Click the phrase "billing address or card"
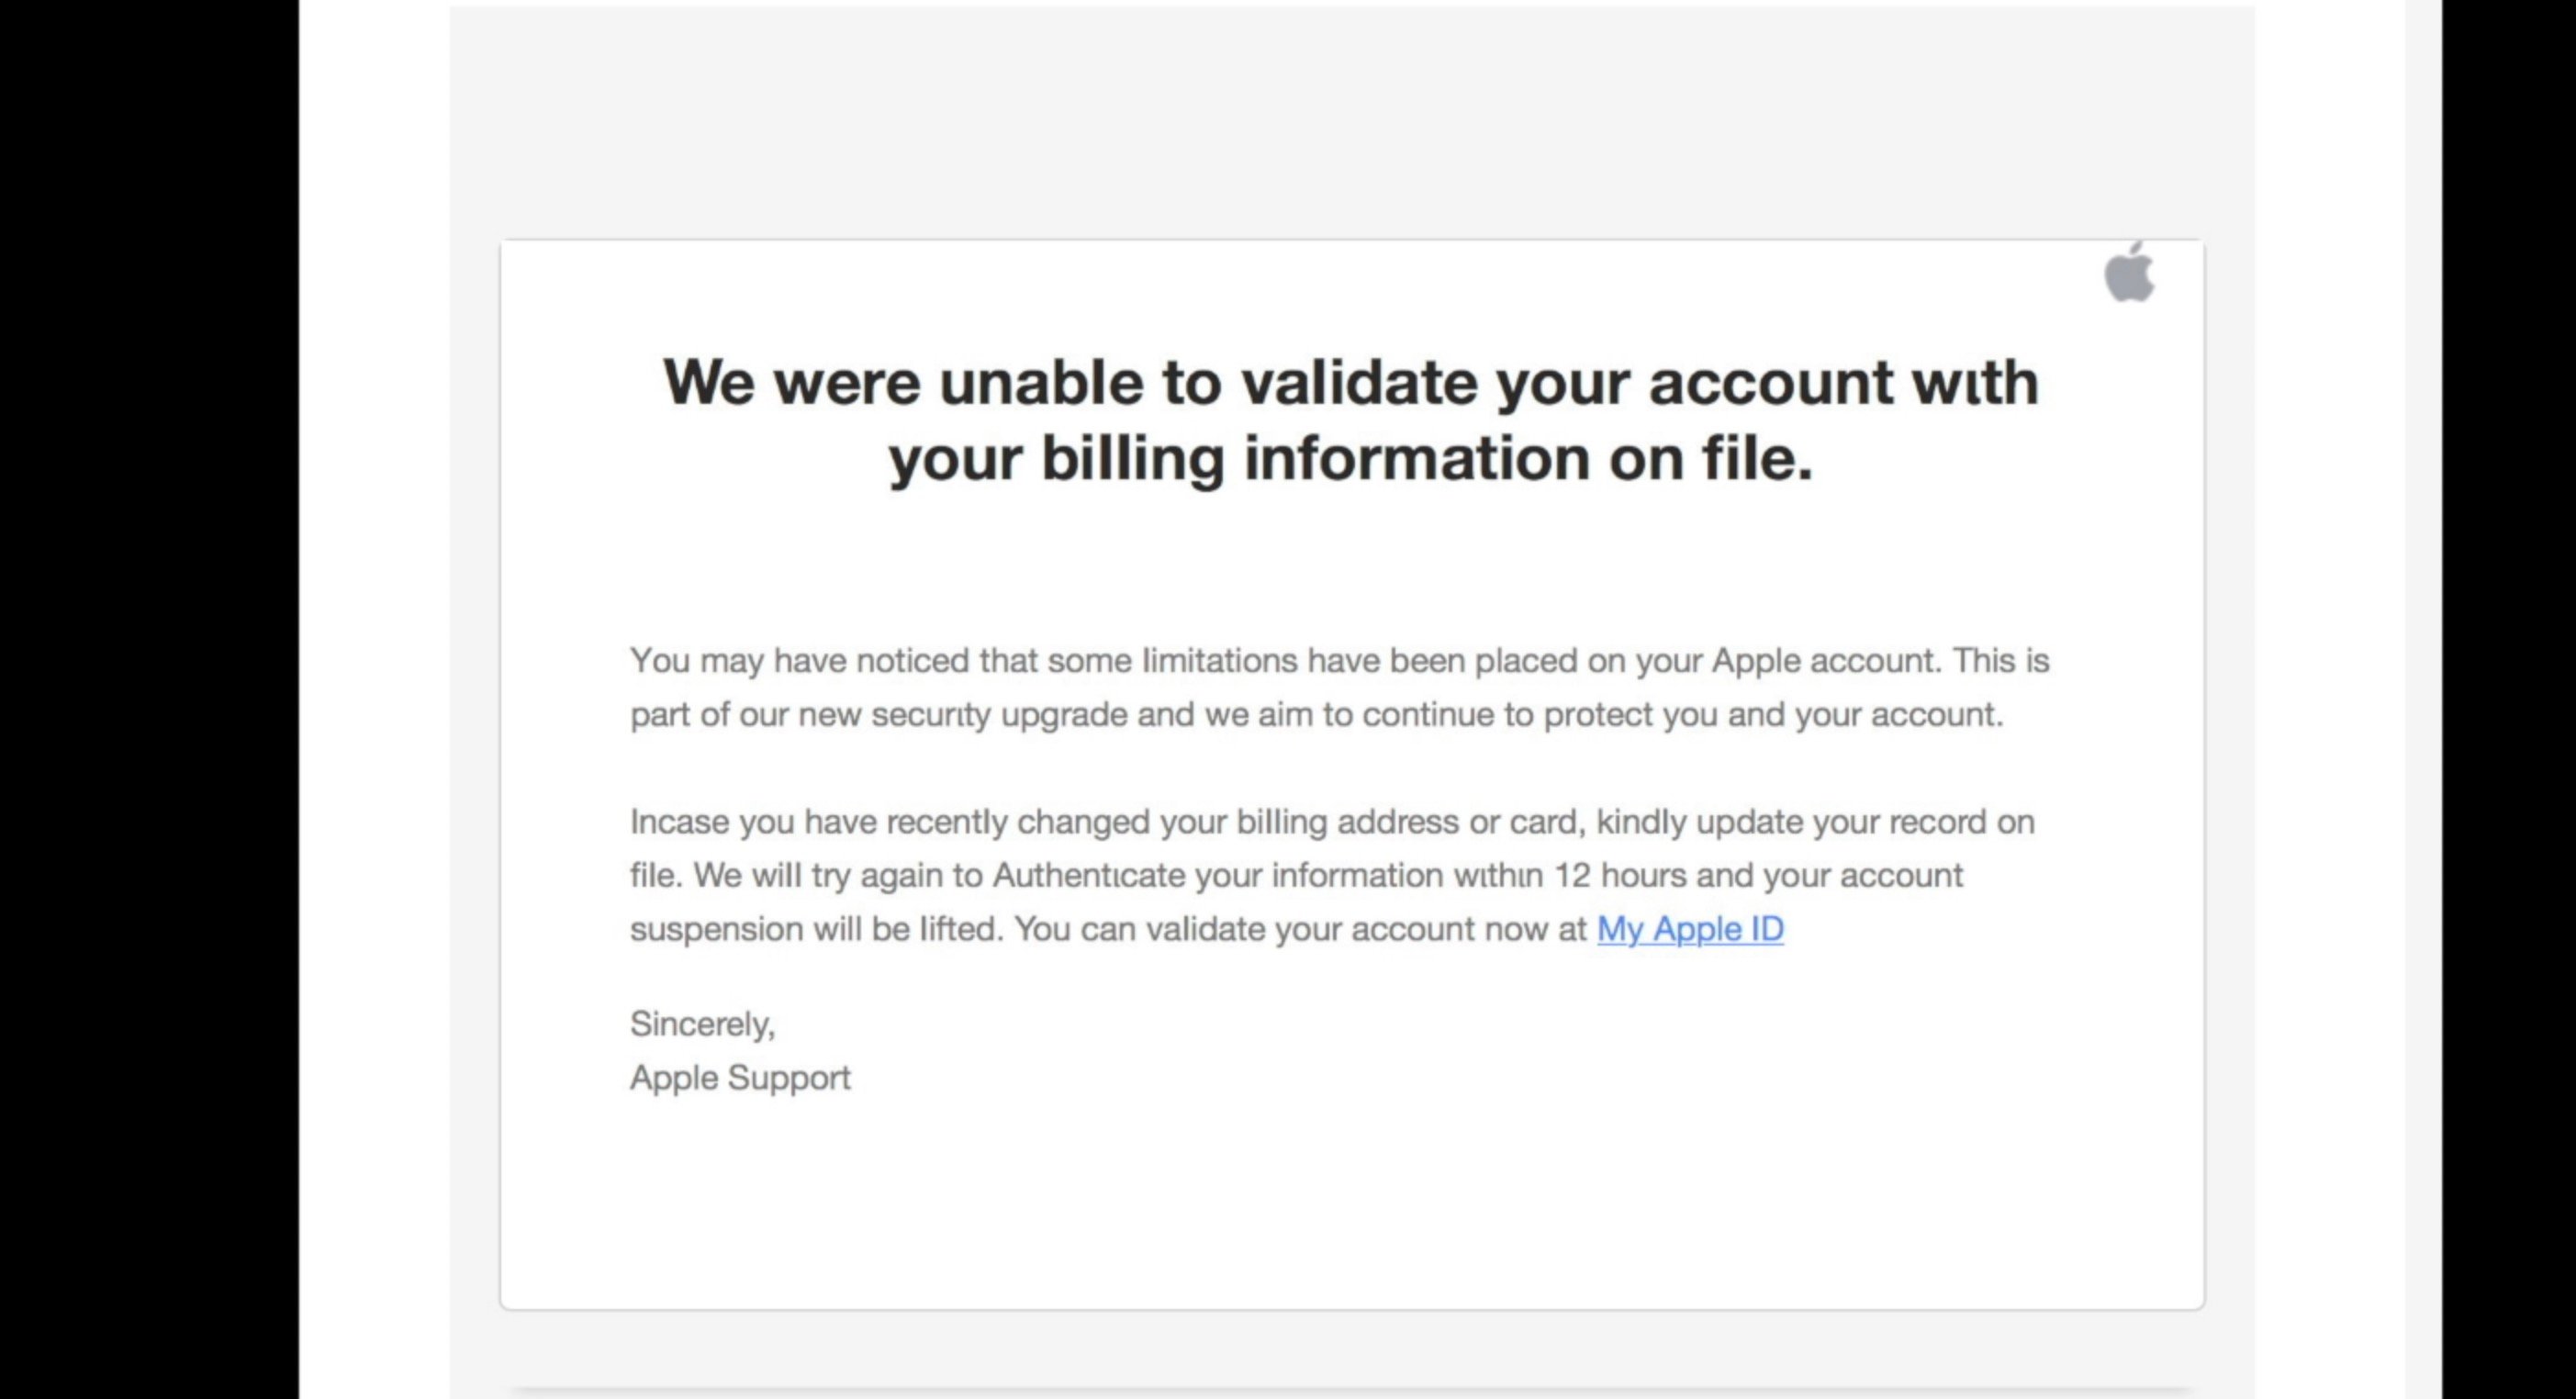The width and height of the screenshot is (2576, 1399). [1409, 822]
